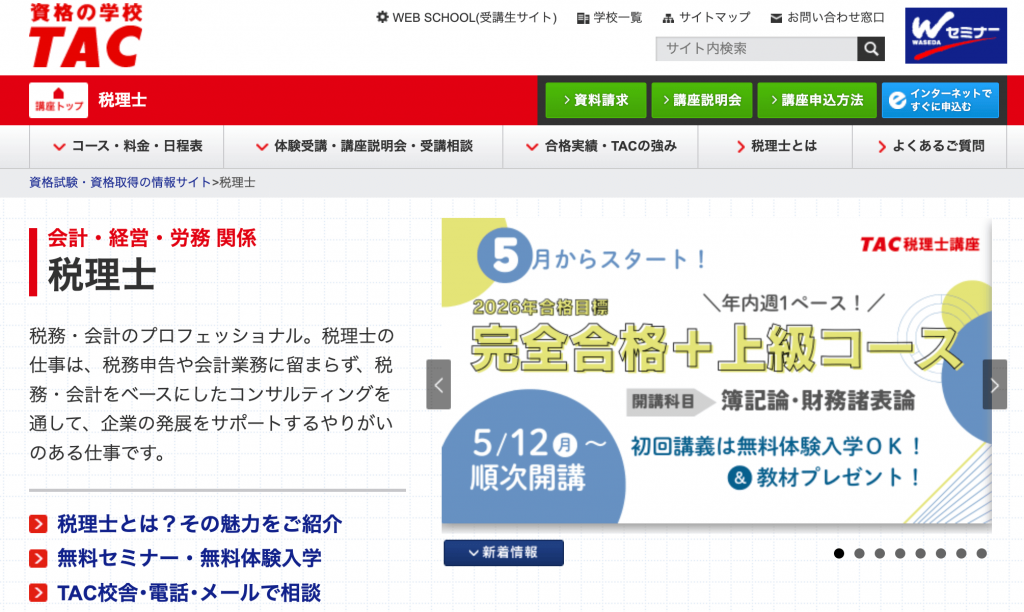Show next carousel slide arrow
The width and height of the screenshot is (1024, 612).
point(995,385)
